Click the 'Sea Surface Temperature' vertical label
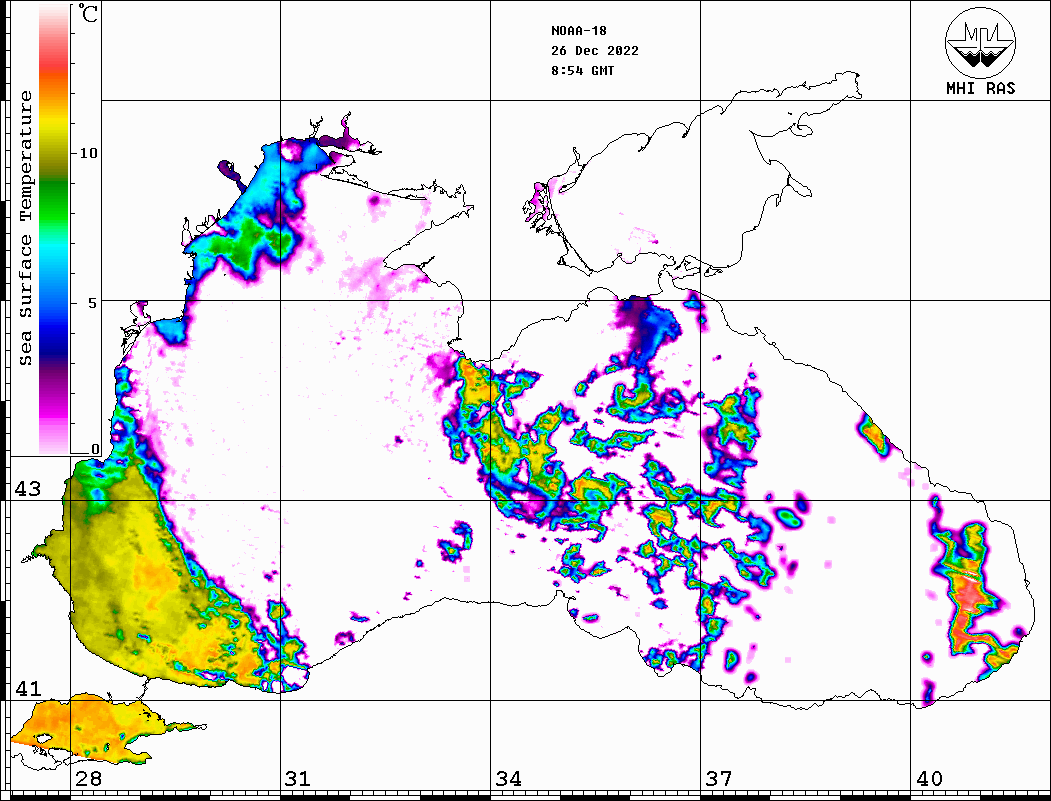Image resolution: width=1051 pixels, height=801 pixels. click(25, 228)
